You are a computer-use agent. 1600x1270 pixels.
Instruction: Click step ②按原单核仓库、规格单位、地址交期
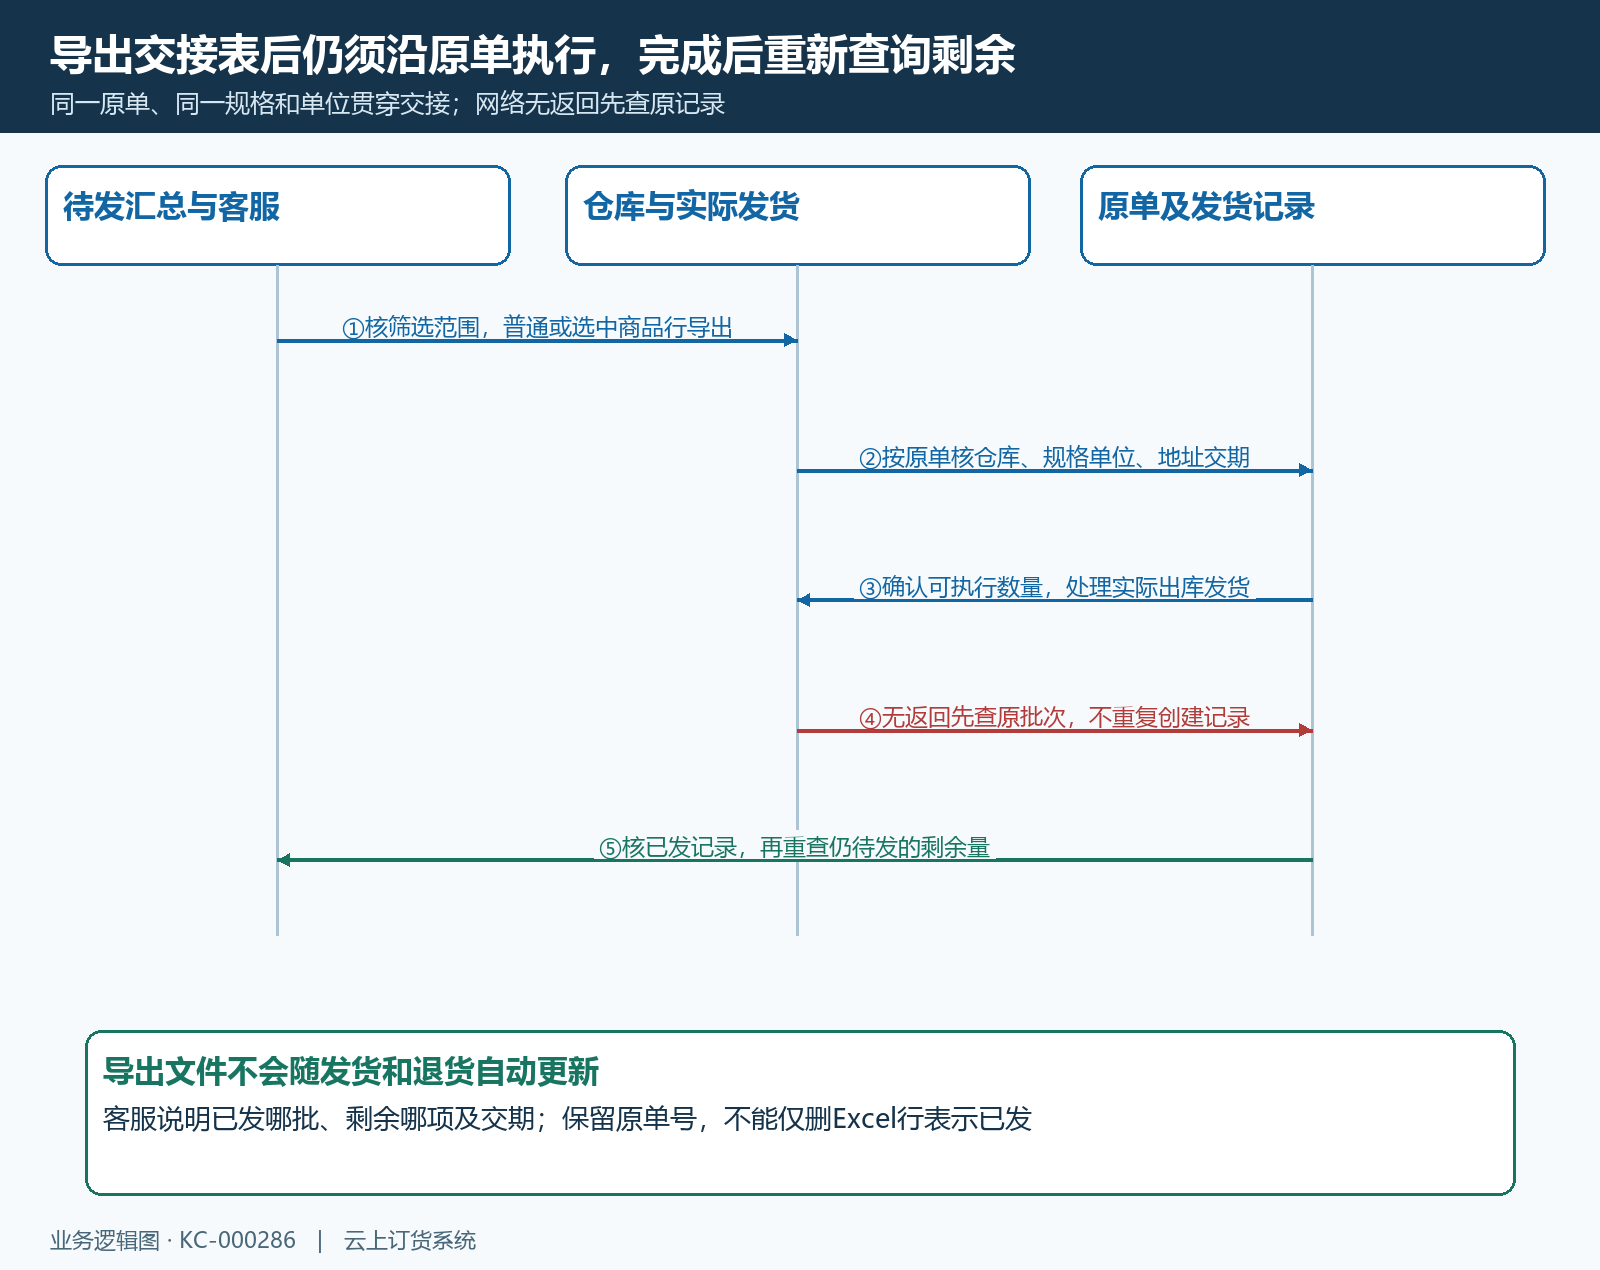1055,457
